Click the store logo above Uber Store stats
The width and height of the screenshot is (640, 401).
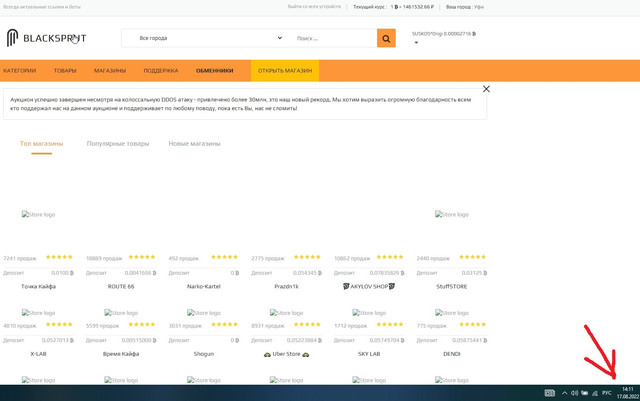tap(286, 313)
